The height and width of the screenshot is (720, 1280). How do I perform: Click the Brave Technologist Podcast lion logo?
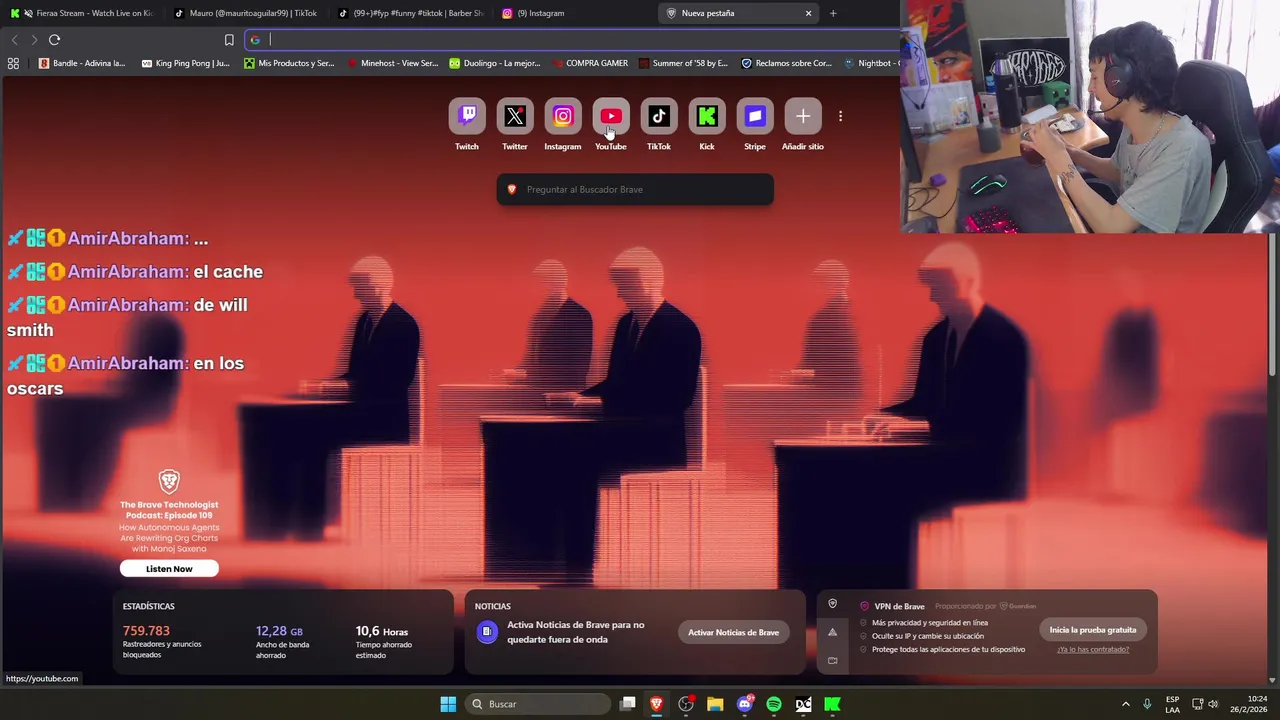[169, 482]
